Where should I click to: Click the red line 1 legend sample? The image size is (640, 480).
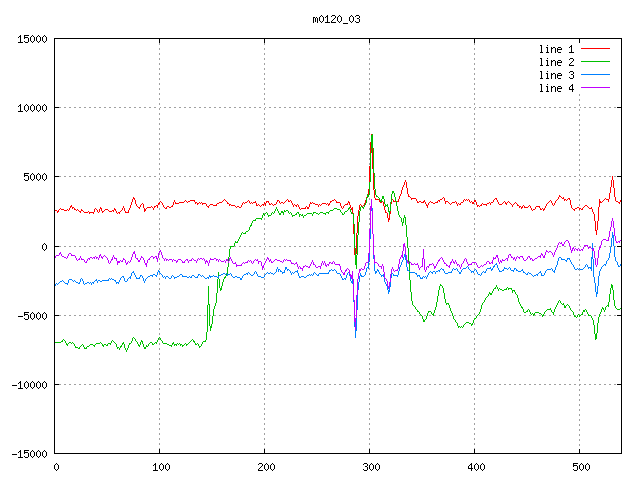pyautogui.click(x=595, y=49)
